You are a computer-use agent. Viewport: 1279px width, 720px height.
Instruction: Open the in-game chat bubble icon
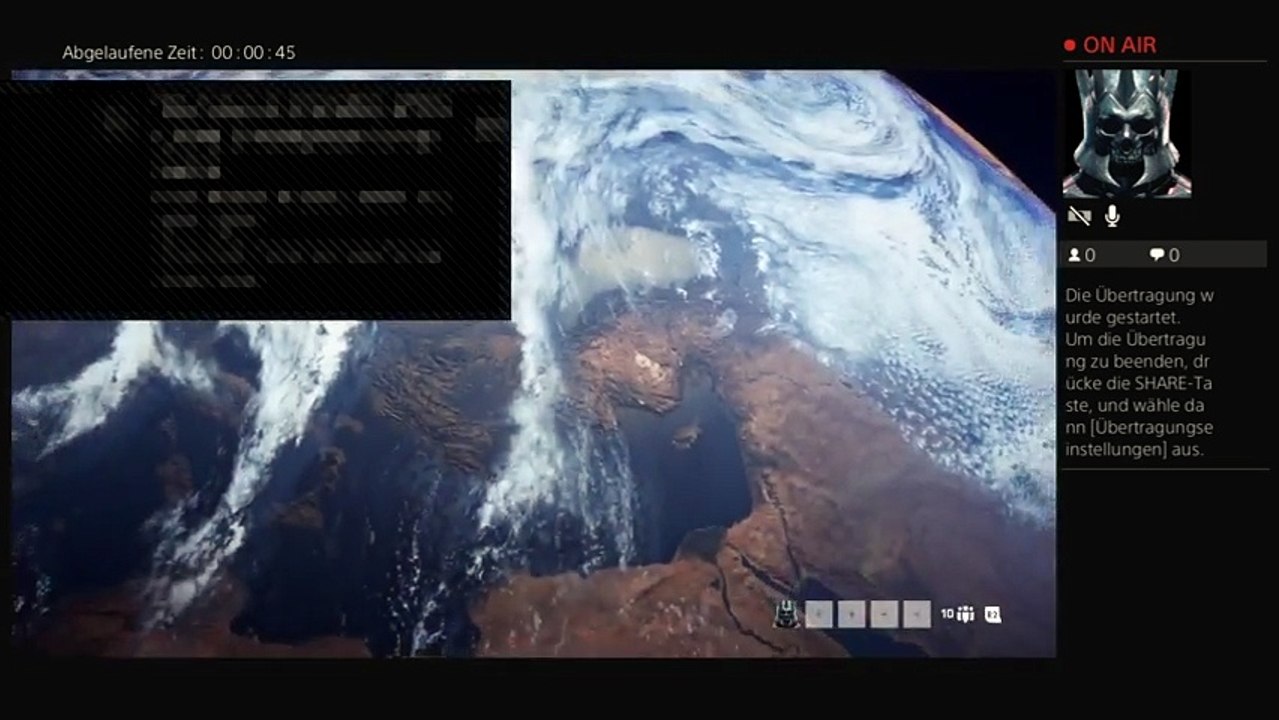(x=993, y=615)
